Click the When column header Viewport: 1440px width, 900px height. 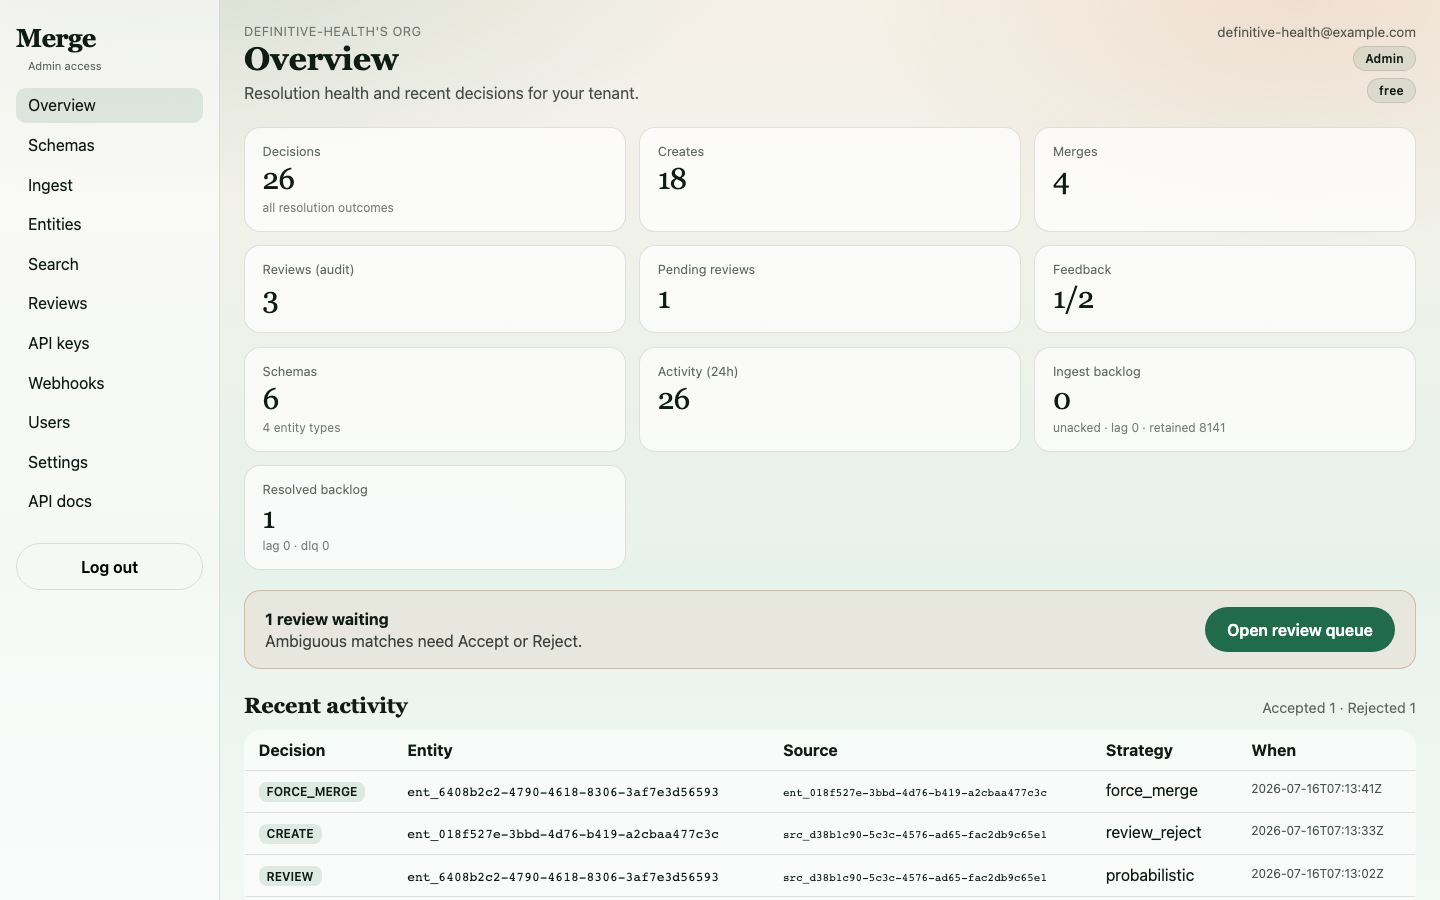[x=1273, y=751]
